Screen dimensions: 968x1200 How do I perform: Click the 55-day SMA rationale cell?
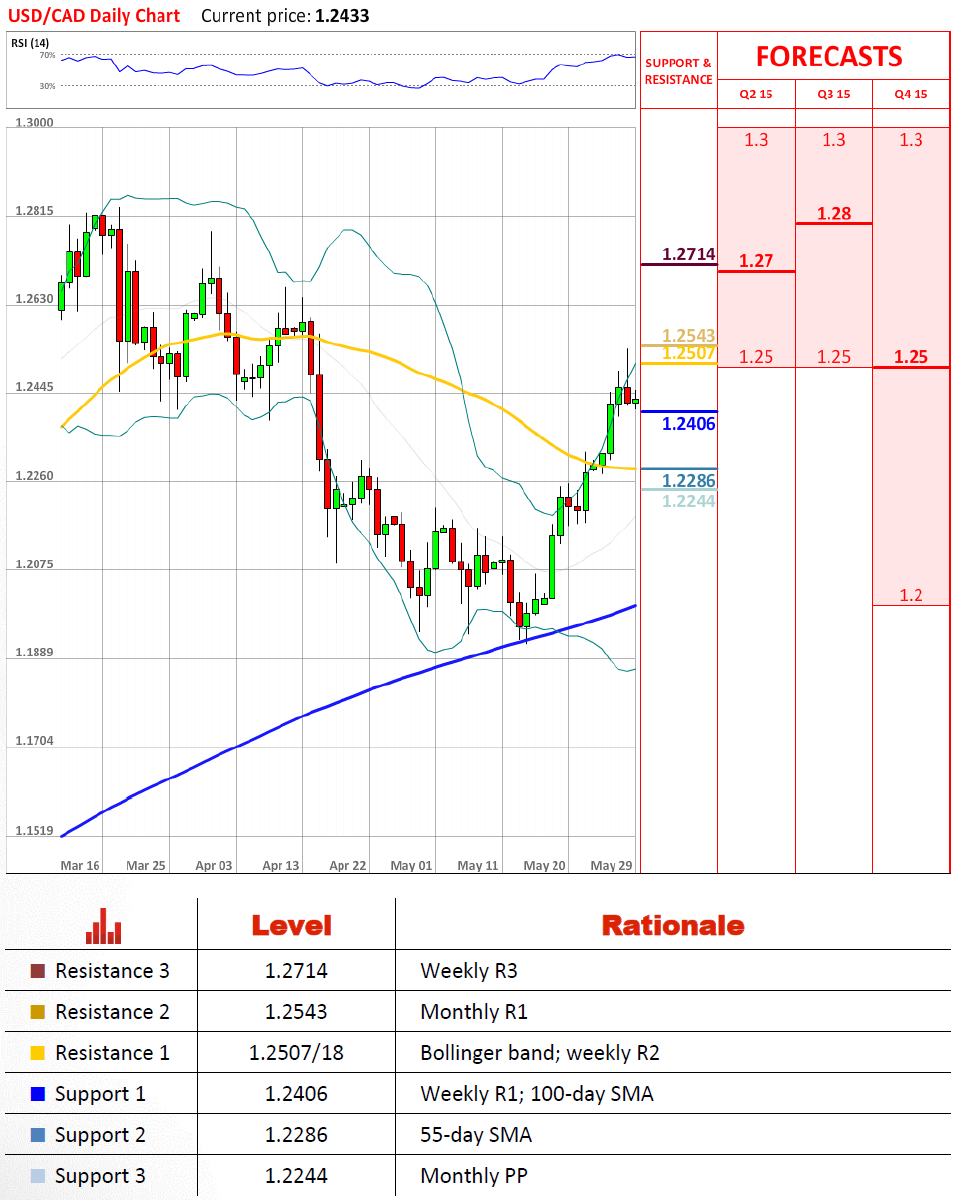pos(476,1135)
